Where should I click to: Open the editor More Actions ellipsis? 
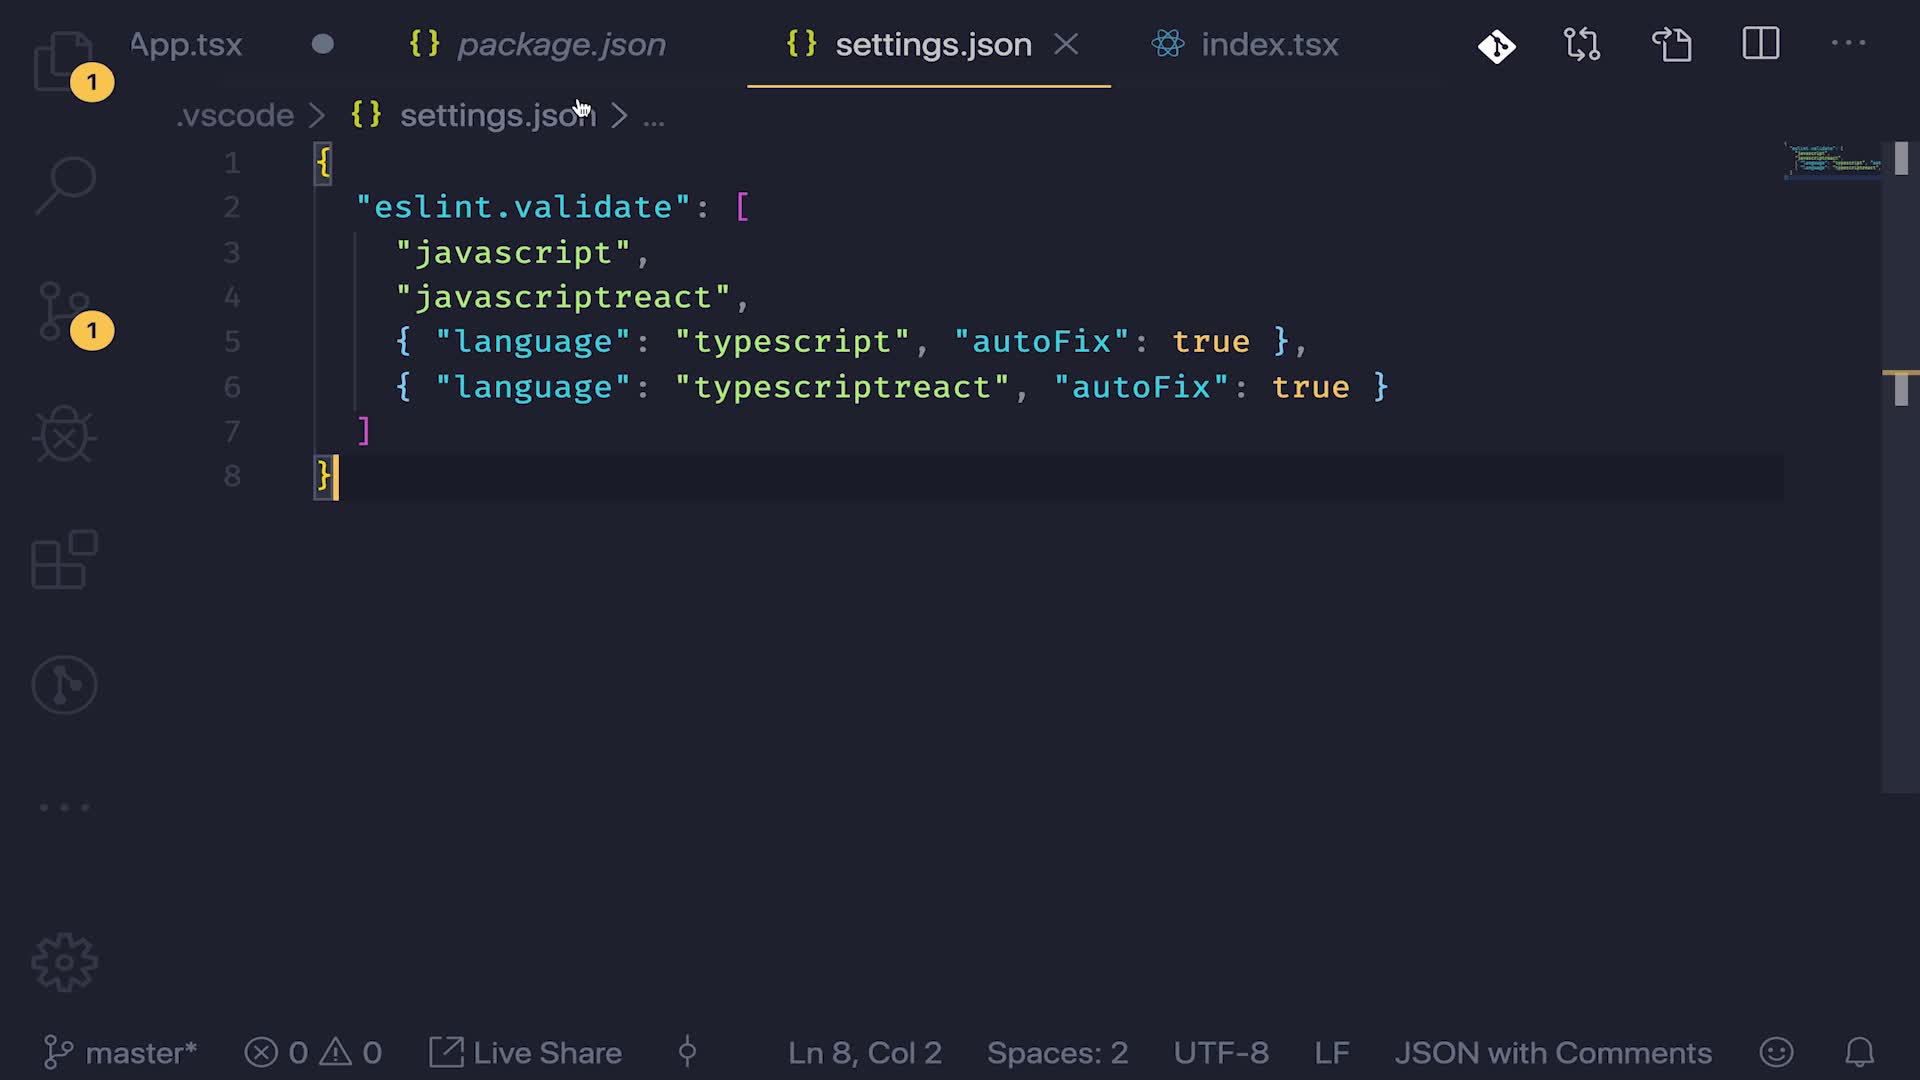click(x=1848, y=44)
